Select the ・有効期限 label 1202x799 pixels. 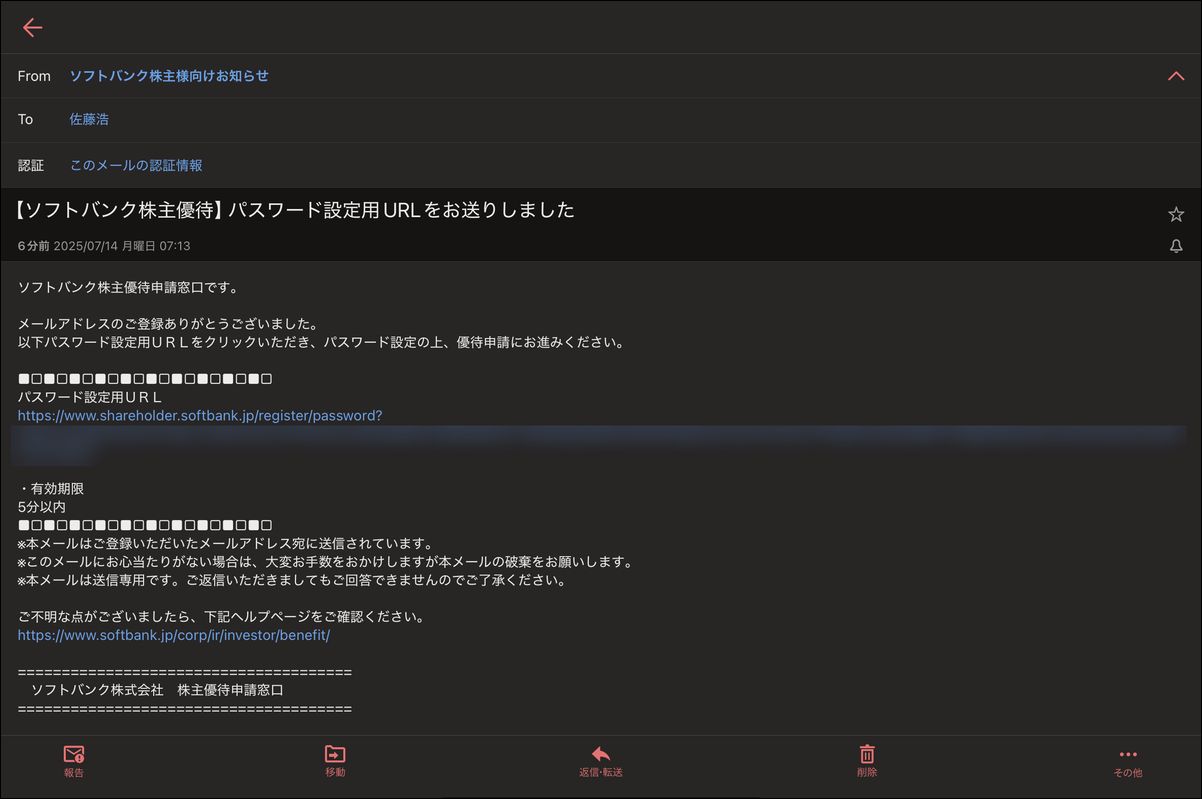point(51,489)
